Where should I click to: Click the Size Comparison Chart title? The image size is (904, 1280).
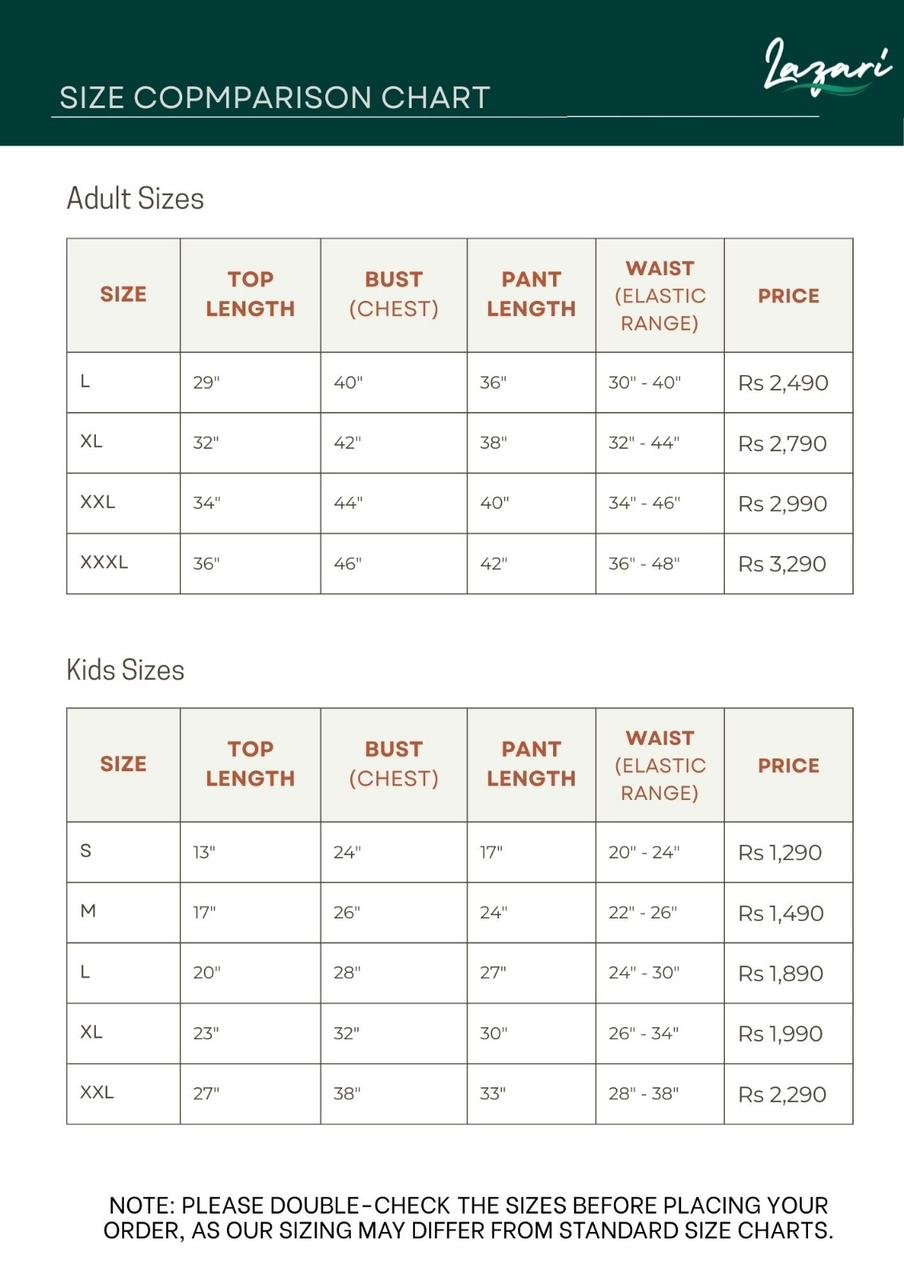point(275,98)
